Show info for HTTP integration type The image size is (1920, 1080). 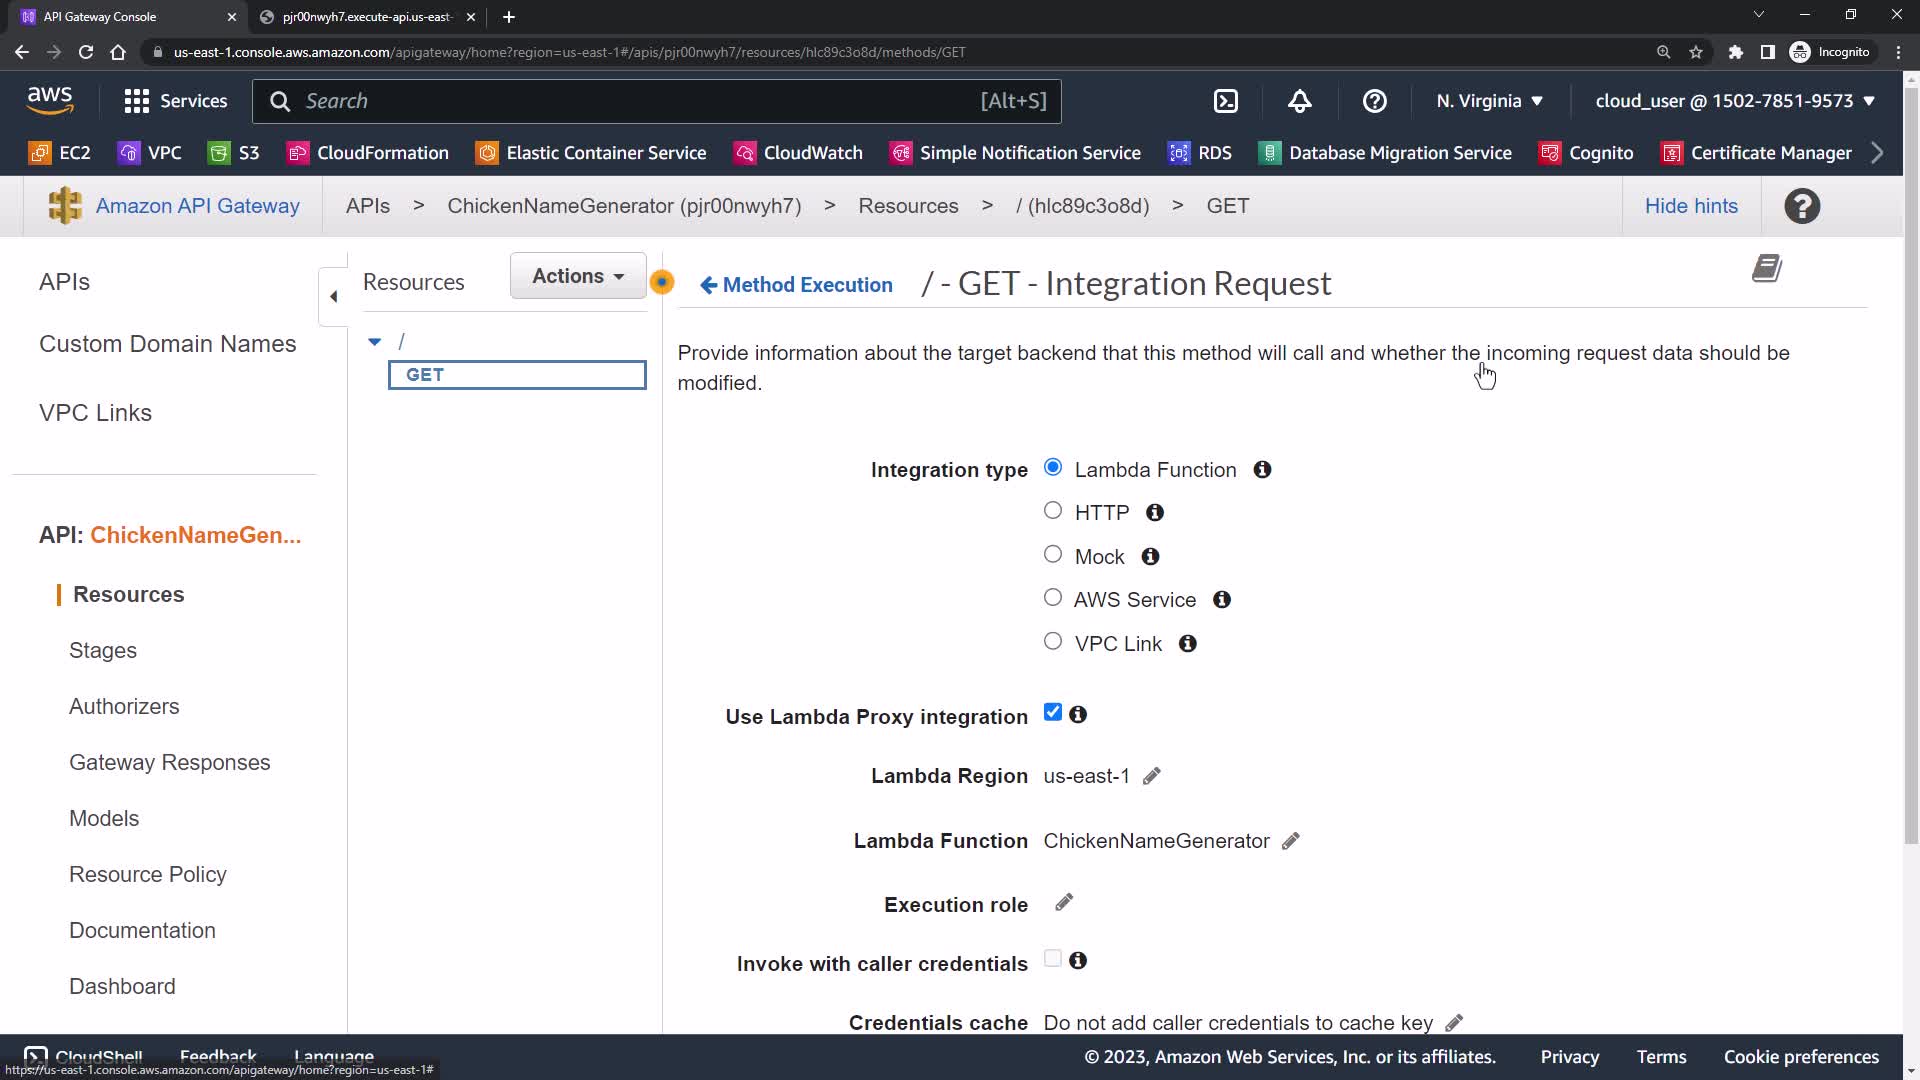pos(1155,512)
